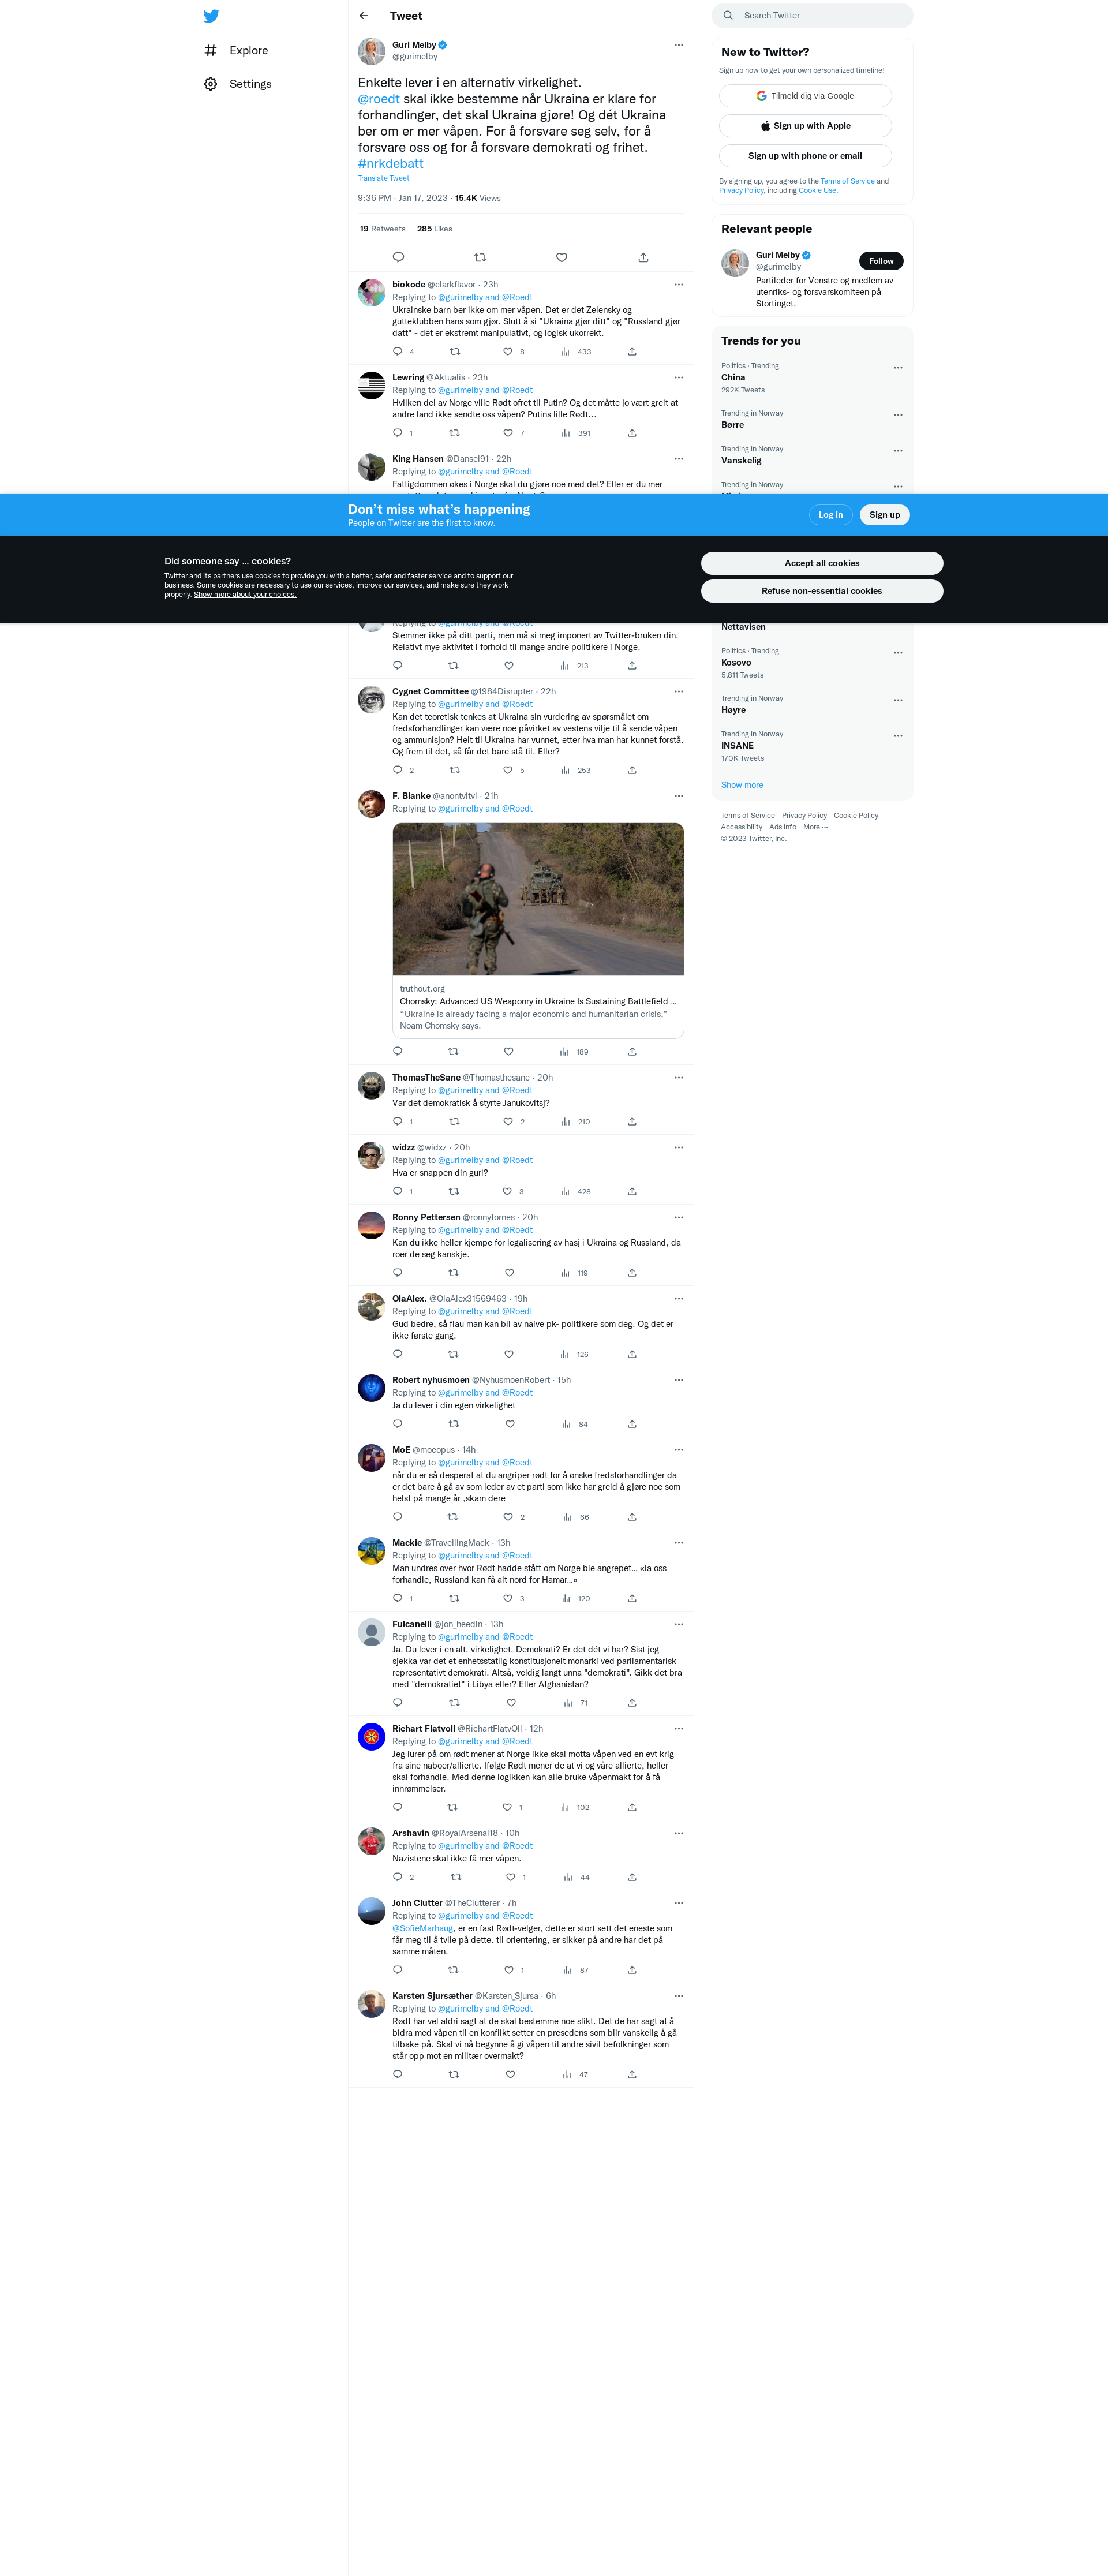
Task: Open more options for the China trend
Action: pos(898,368)
